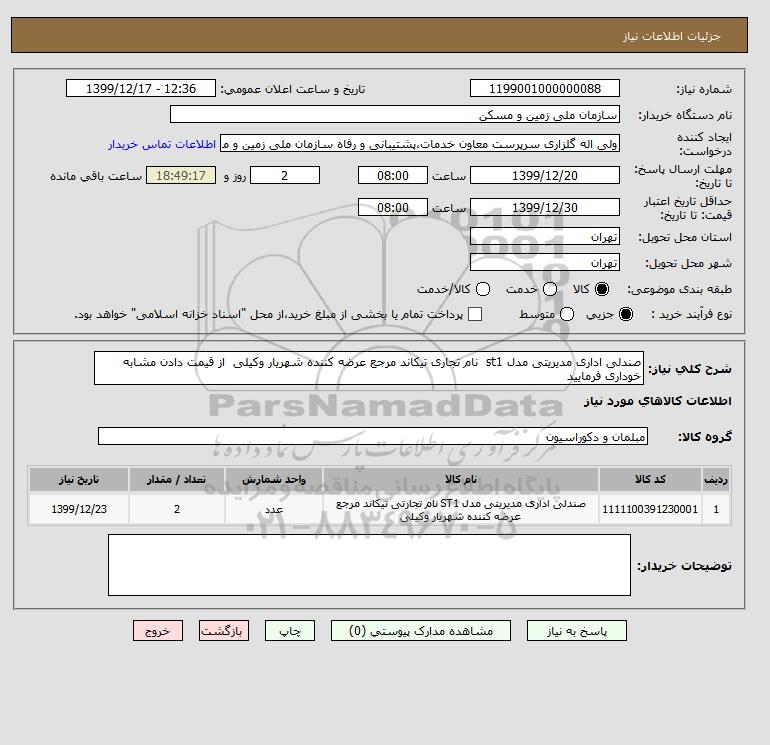770x745 pixels.
Task: Click the شهر محل تحویل تهران field
Action: (545, 263)
